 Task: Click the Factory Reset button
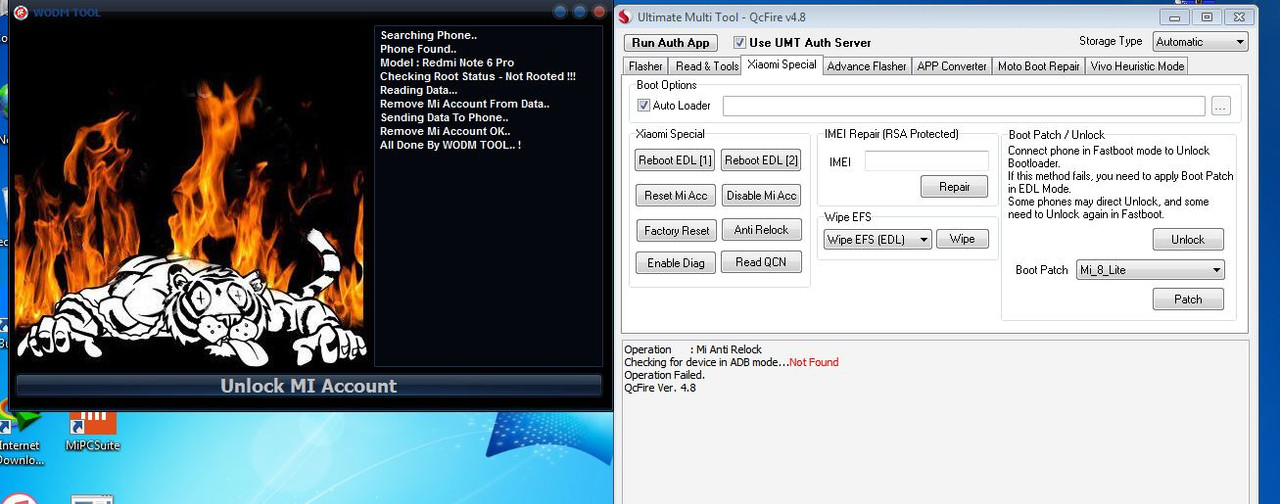coord(676,231)
